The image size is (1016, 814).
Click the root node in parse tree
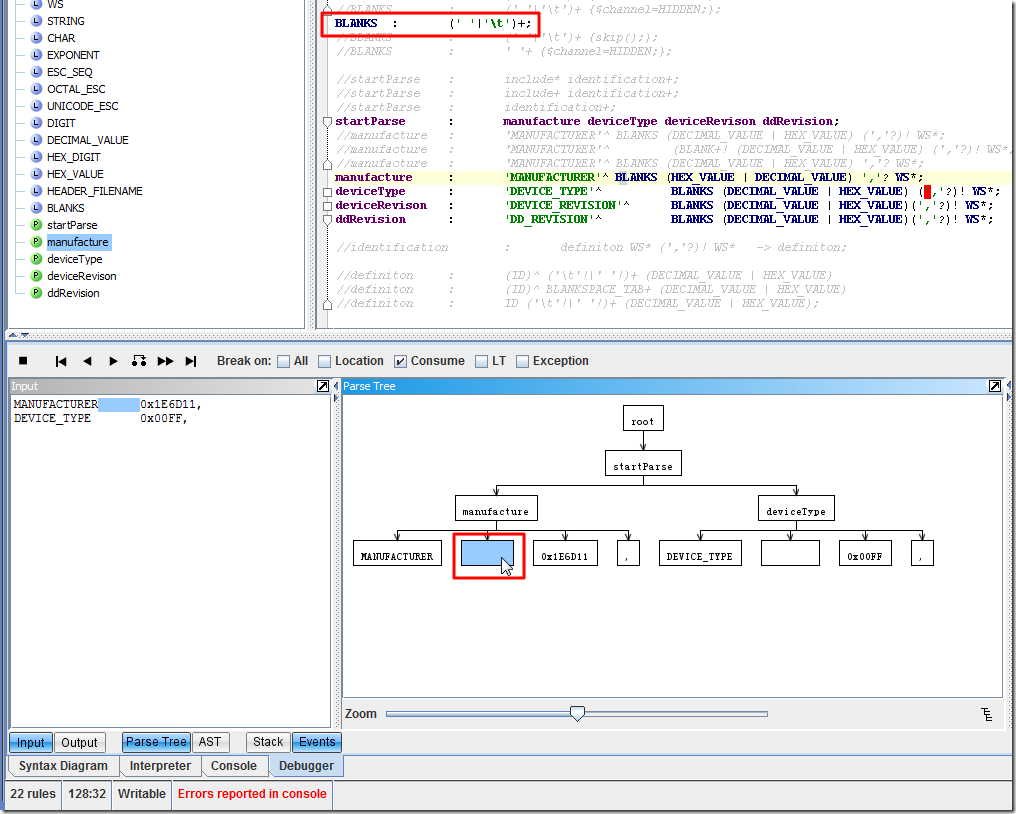click(643, 418)
